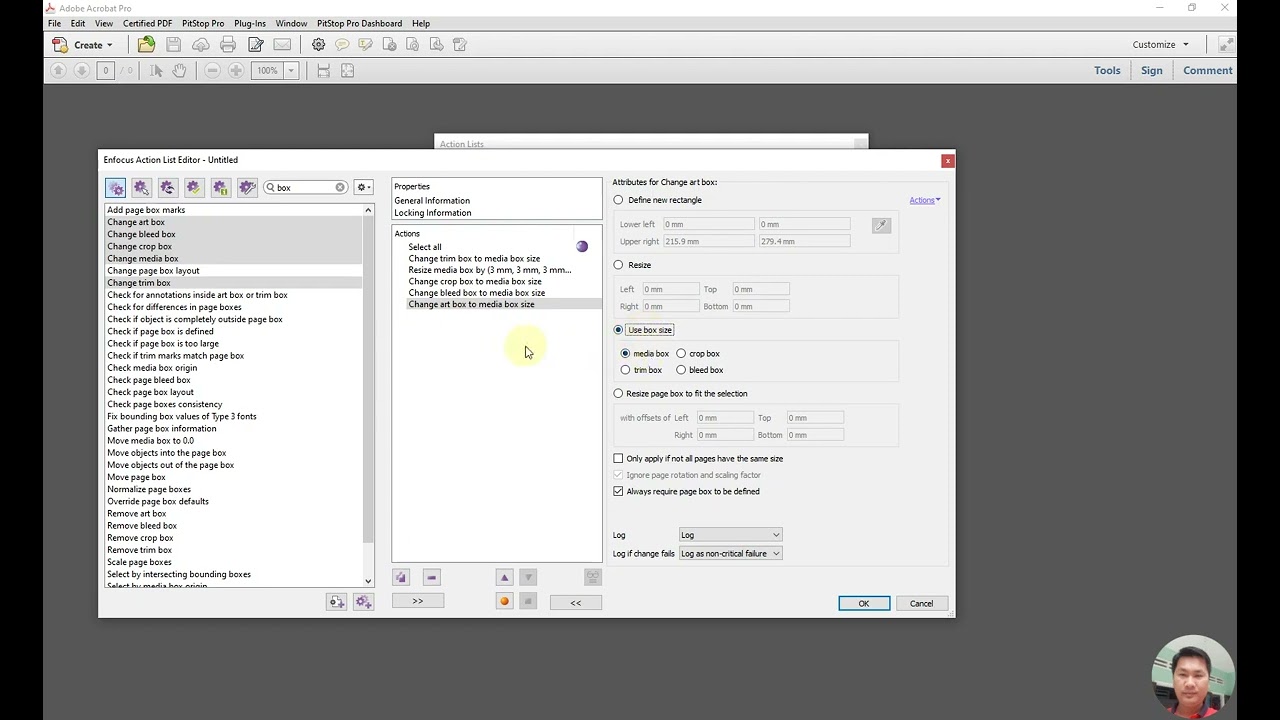
Task: Open the Plug-Ins menu
Action: pyautogui.click(x=250, y=23)
